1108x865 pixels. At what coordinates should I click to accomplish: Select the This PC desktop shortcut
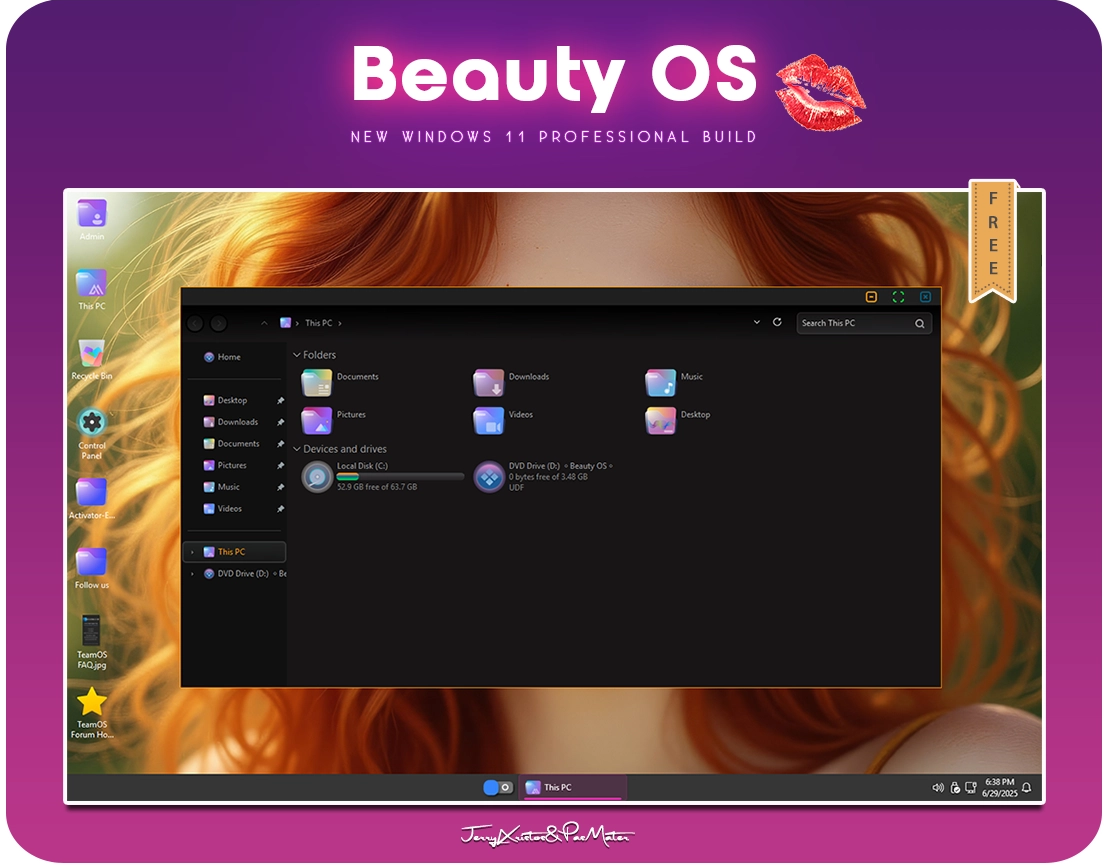pos(92,288)
